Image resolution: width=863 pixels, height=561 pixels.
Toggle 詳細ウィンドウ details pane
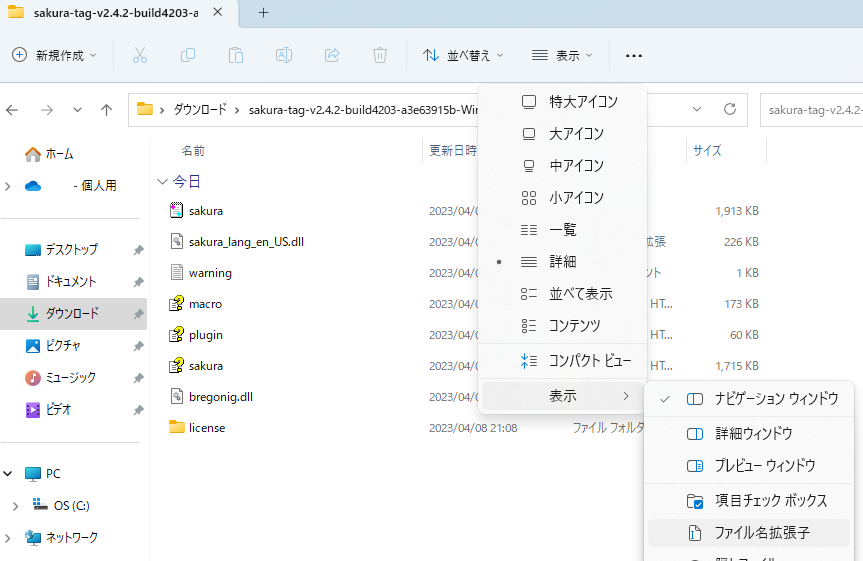click(749, 434)
